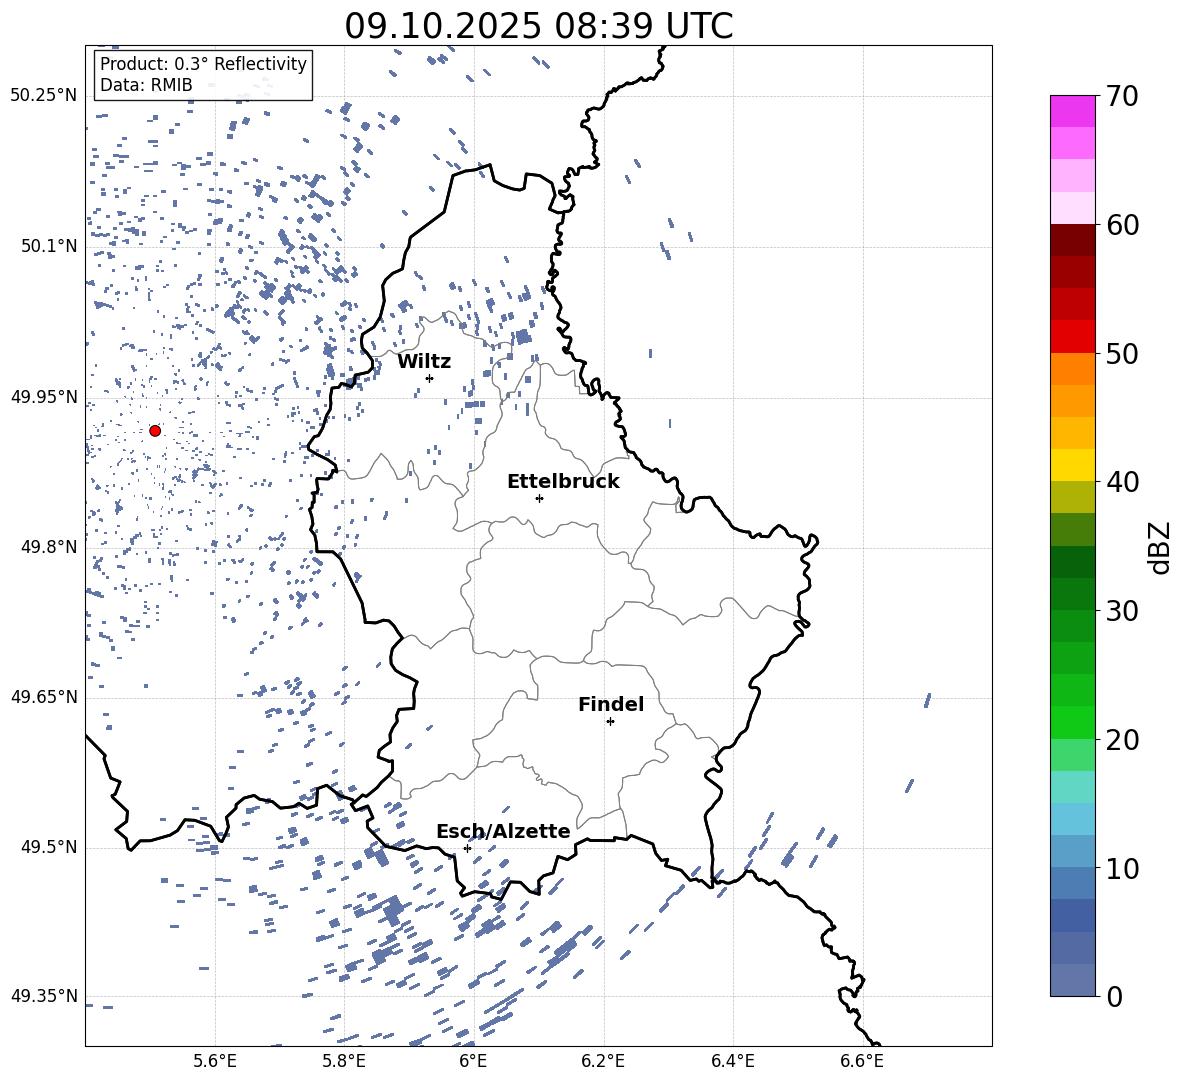The height and width of the screenshot is (1081, 1184).
Task: Click the 6.6°E longitude tick label
Action: click(x=862, y=1061)
